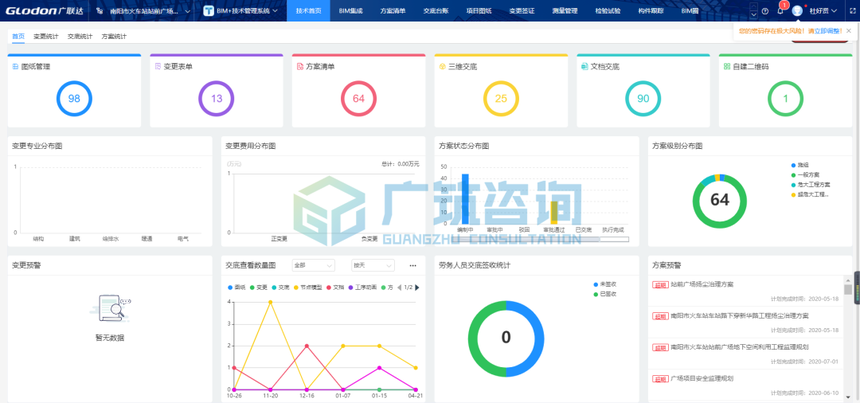This screenshot has width=860, height=403.
Task: Go to next legend page arrow
Action: [x=417, y=287]
